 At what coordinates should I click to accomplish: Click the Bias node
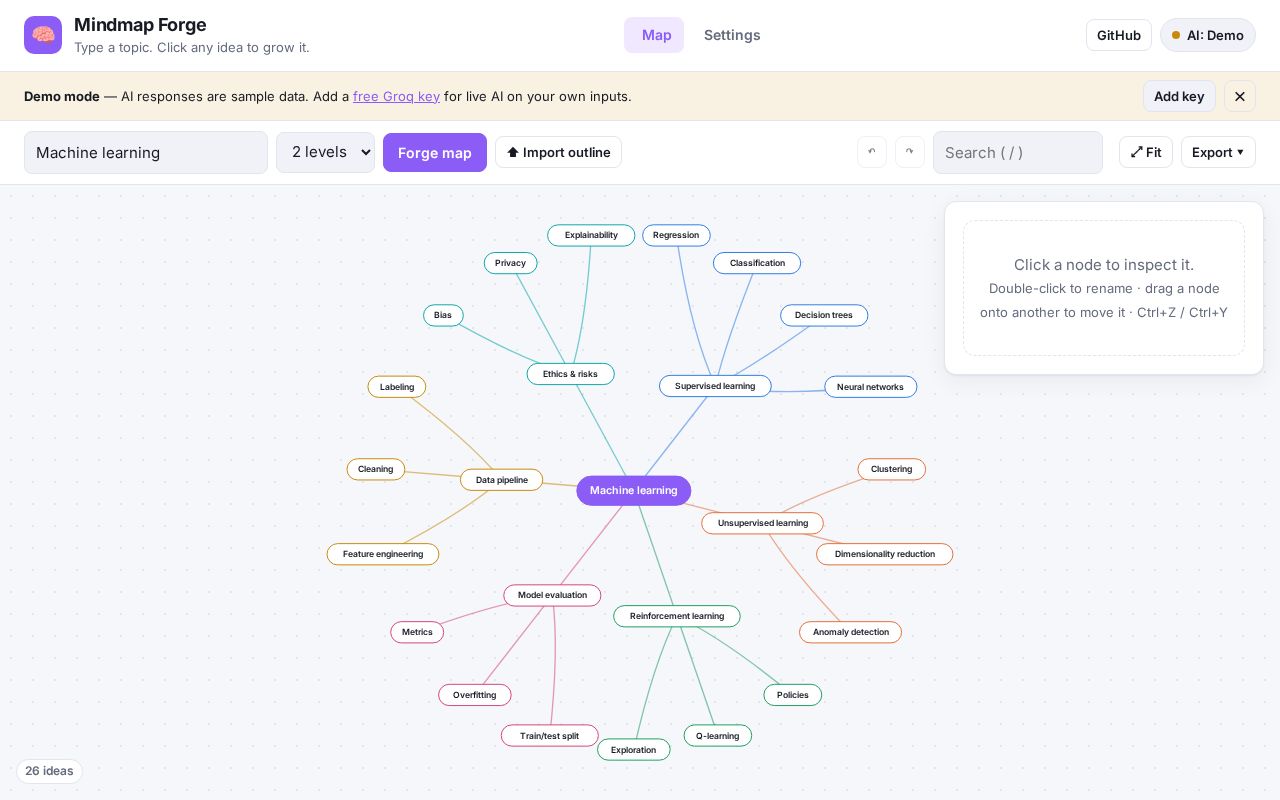click(x=443, y=315)
